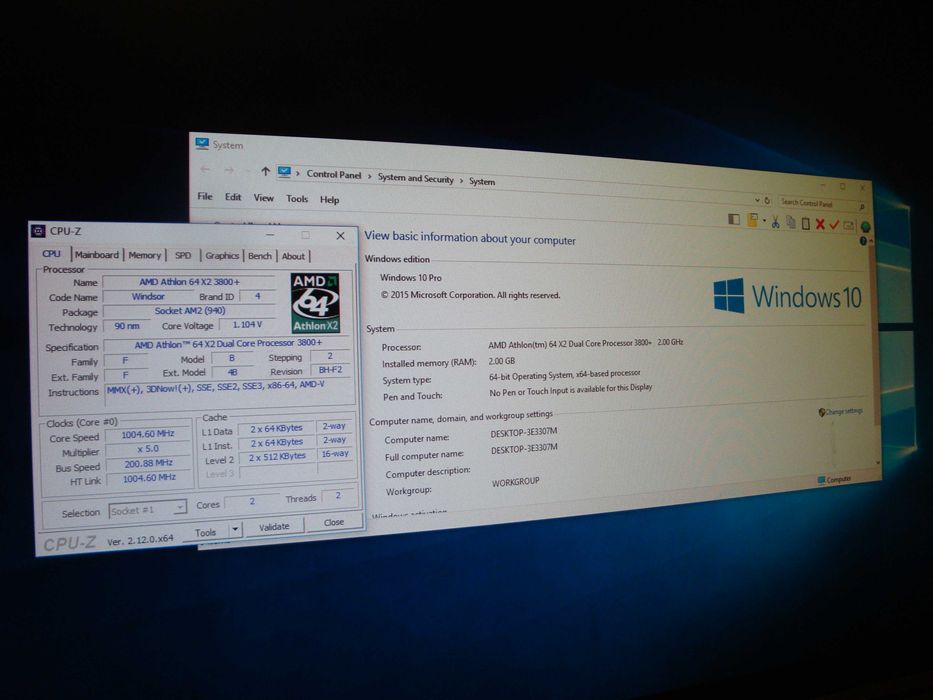Viewport: 933px width, 700px height.
Task: Open the views dropdown arrow beside yellow icon
Action: point(764,221)
